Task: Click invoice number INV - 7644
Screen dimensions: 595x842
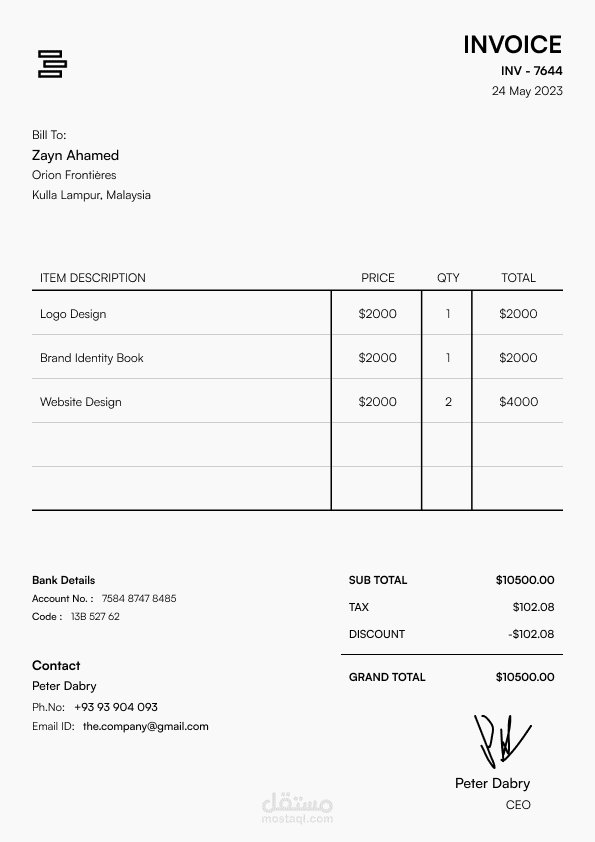Action: pyautogui.click(x=532, y=70)
